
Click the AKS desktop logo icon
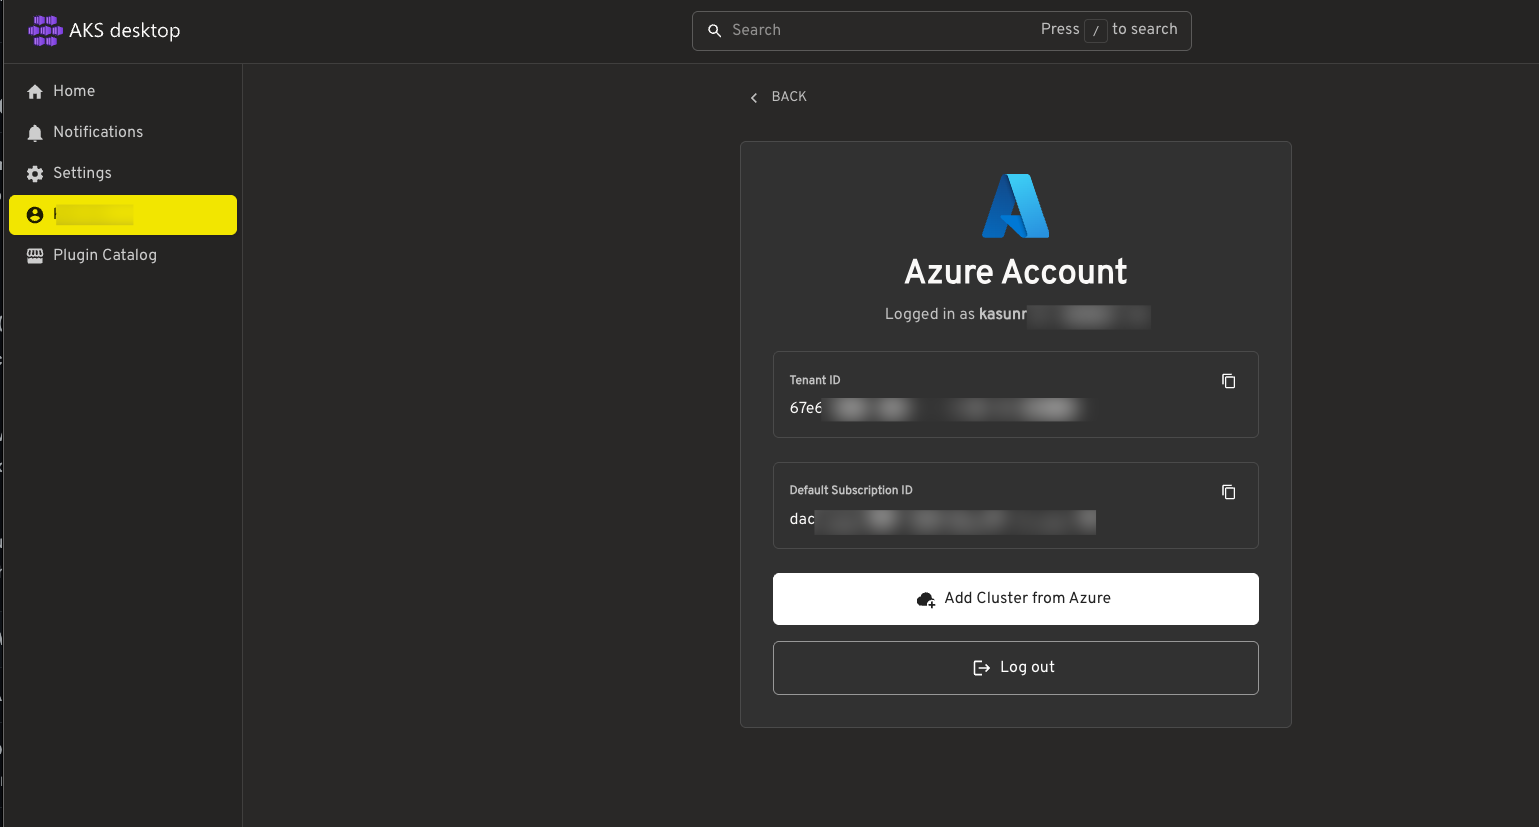45,31
